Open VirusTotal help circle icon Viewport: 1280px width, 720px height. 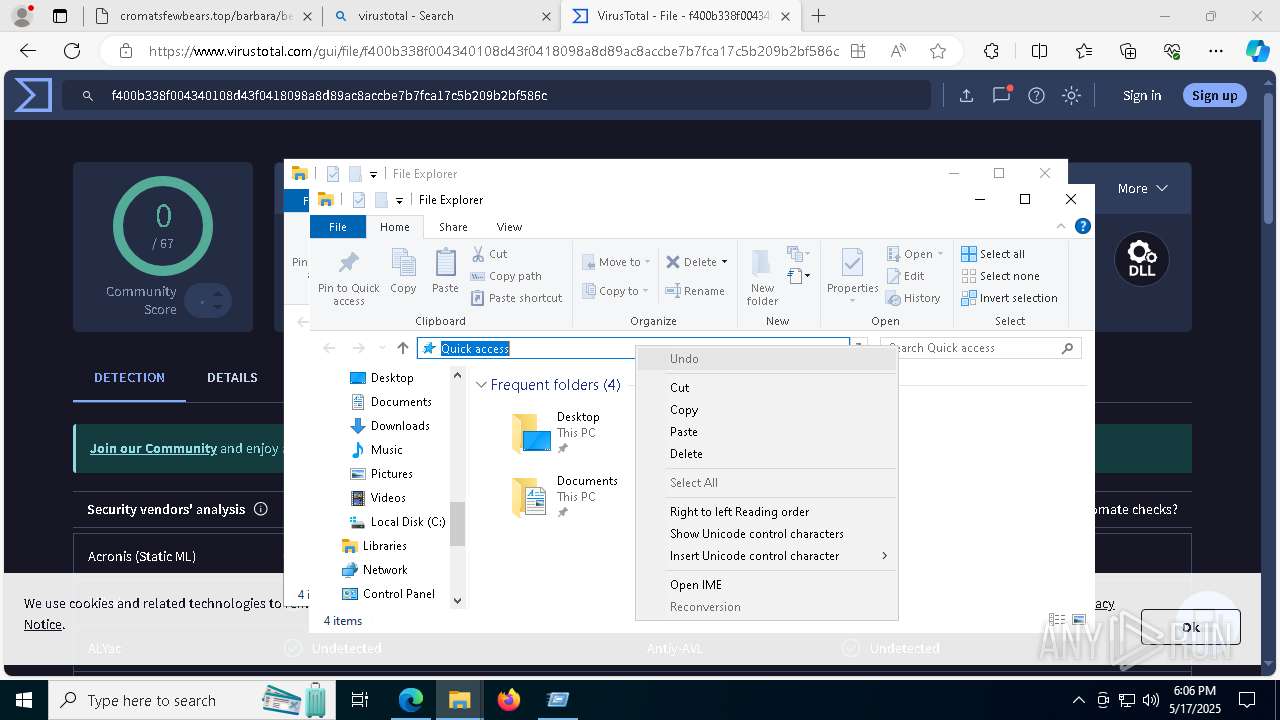(1036, 96)
